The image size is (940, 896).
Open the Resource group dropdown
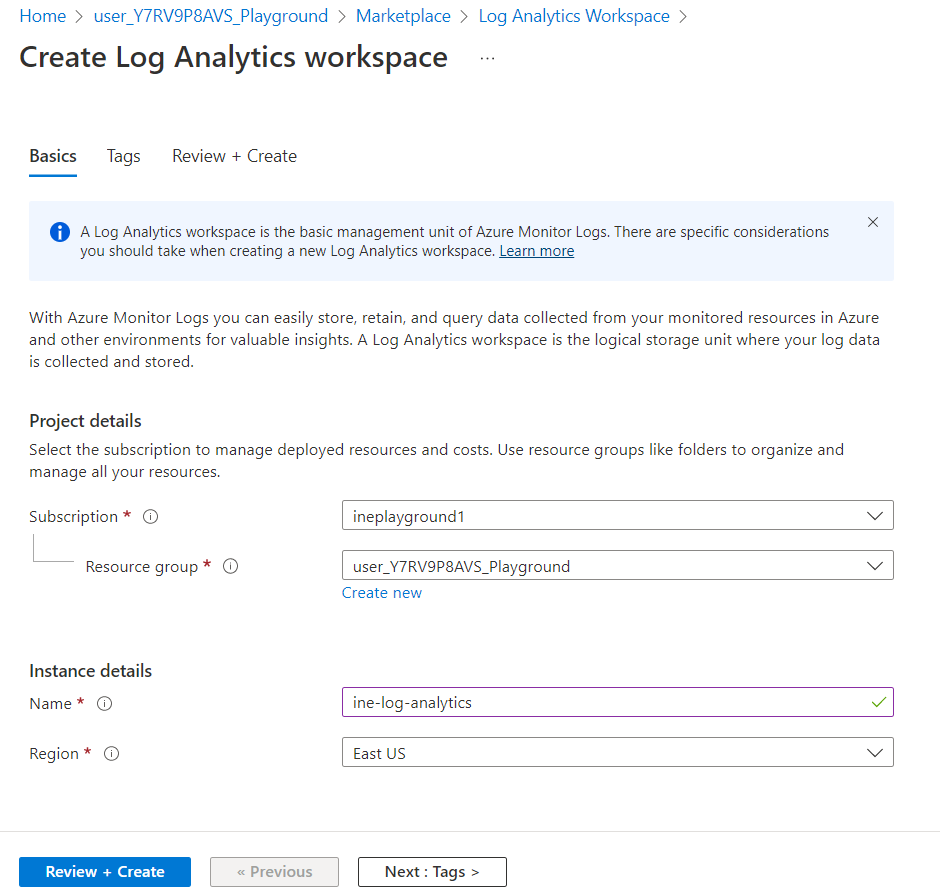pos(617,566)
